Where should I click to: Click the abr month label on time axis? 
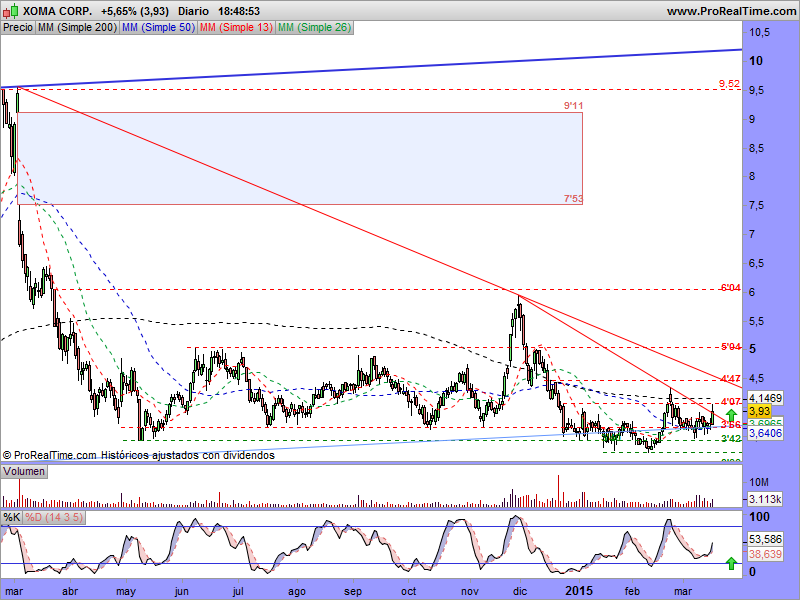(70, 592)
